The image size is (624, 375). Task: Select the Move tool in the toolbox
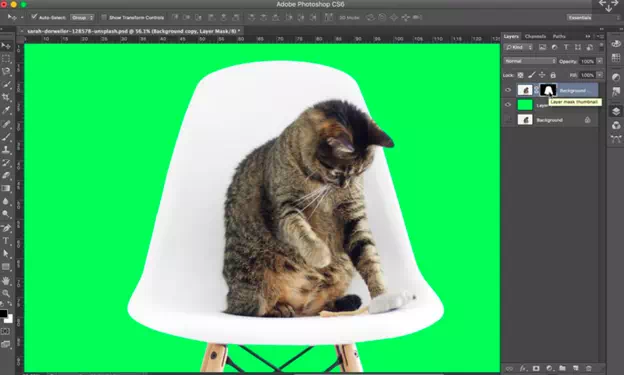coord(6,46)
